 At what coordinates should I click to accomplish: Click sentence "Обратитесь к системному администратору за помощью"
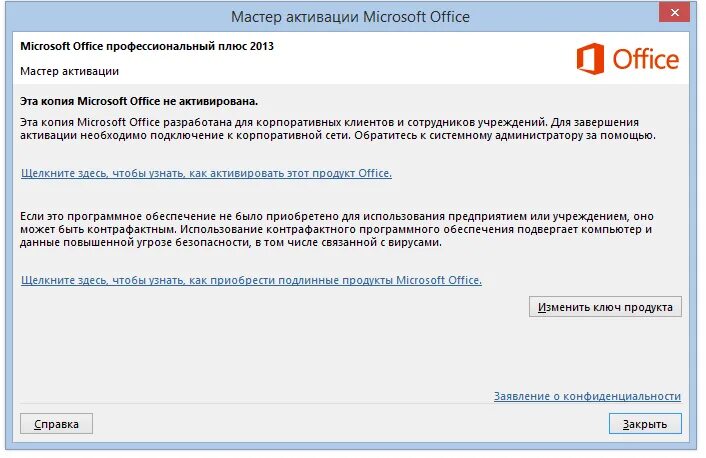(x=505, y=135)
